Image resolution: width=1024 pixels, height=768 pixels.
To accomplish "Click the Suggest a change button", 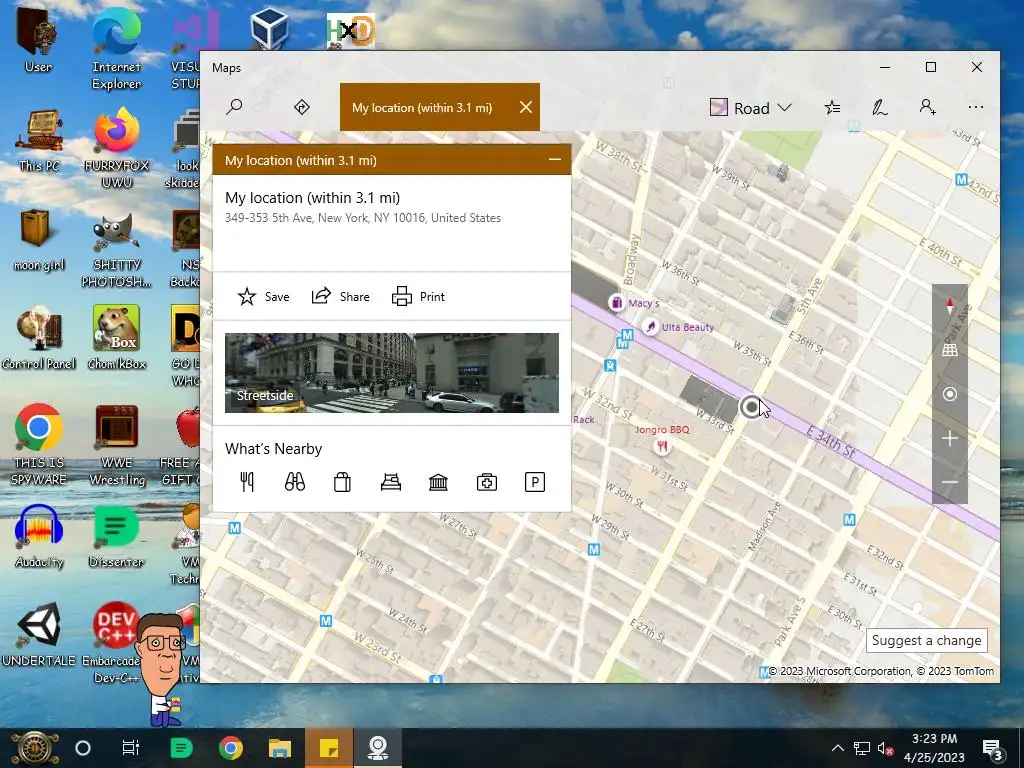I will coord(926,641).
